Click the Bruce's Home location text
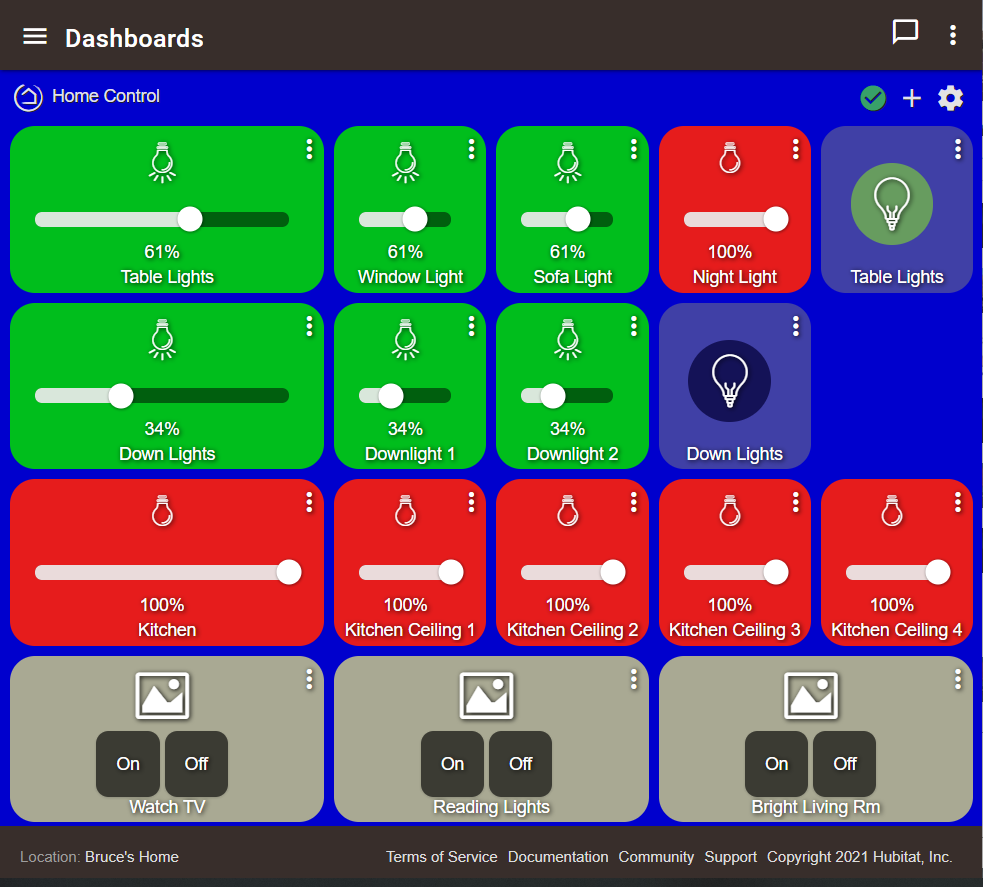 click(132, 857)
